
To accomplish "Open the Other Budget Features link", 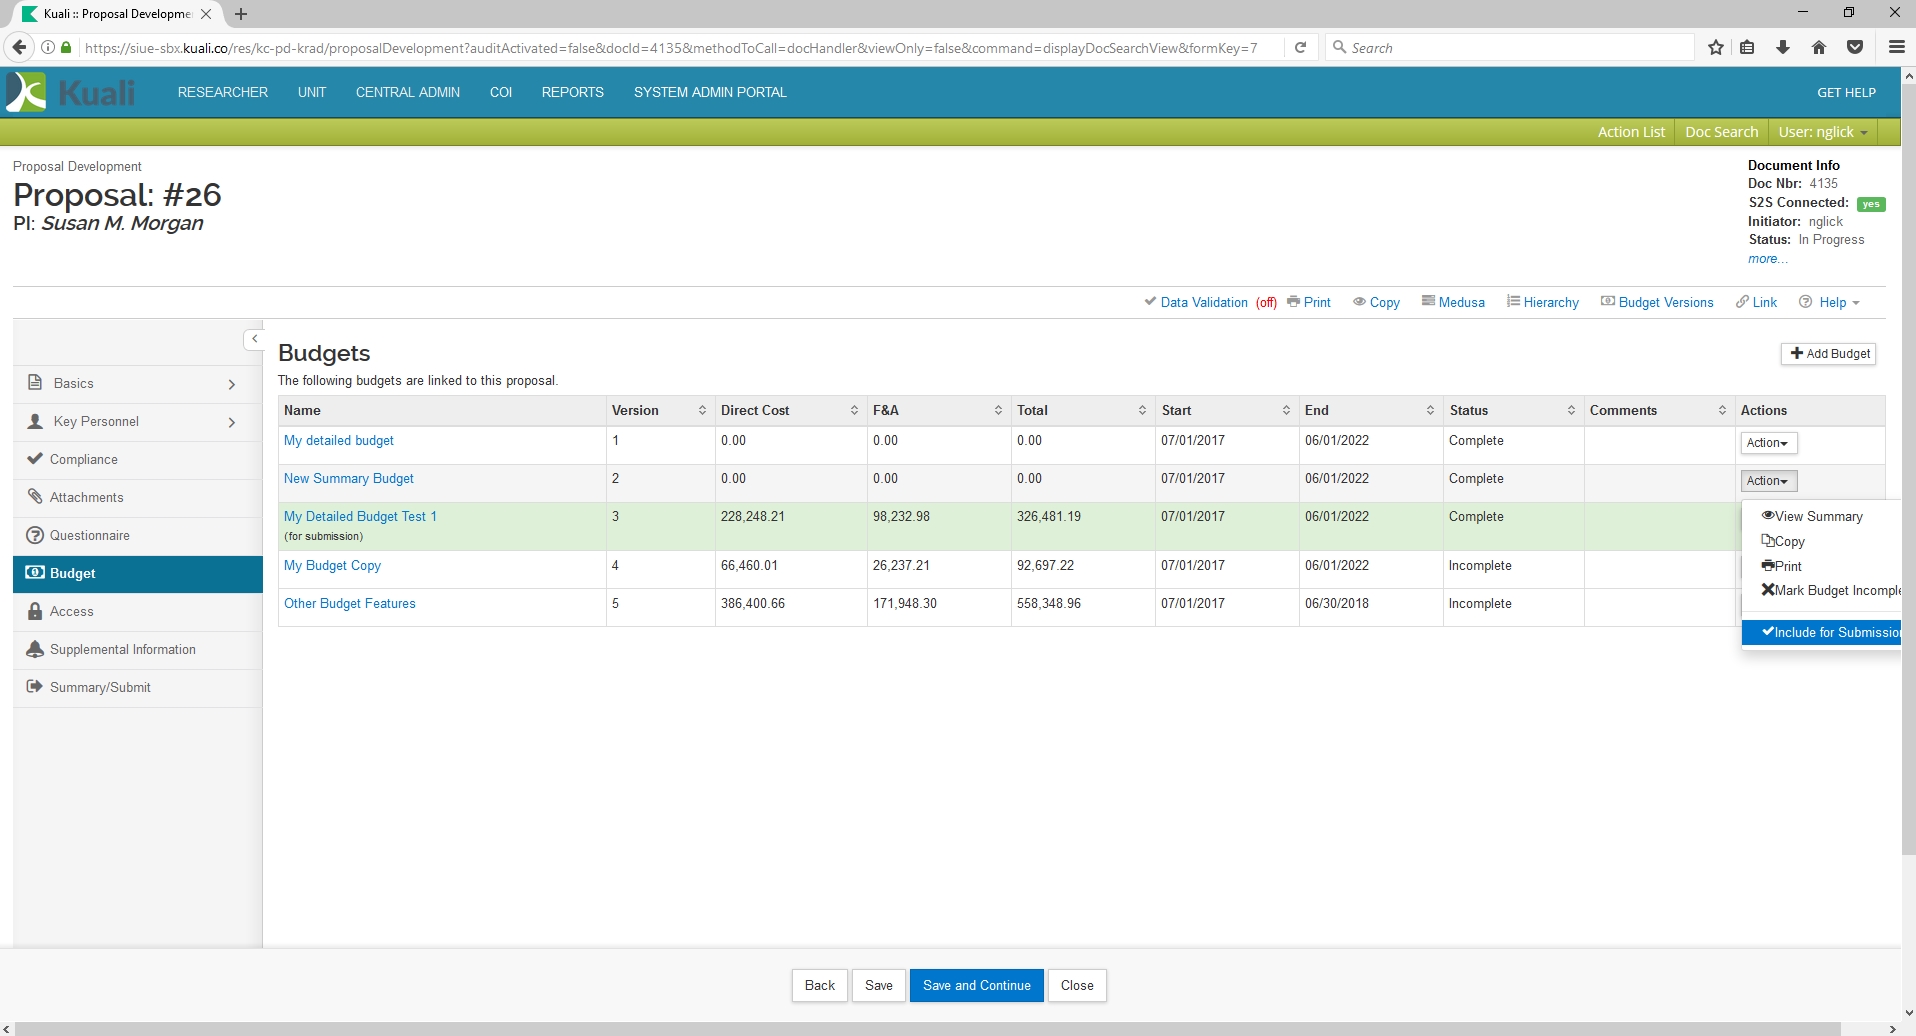I will tap(349, 603).
